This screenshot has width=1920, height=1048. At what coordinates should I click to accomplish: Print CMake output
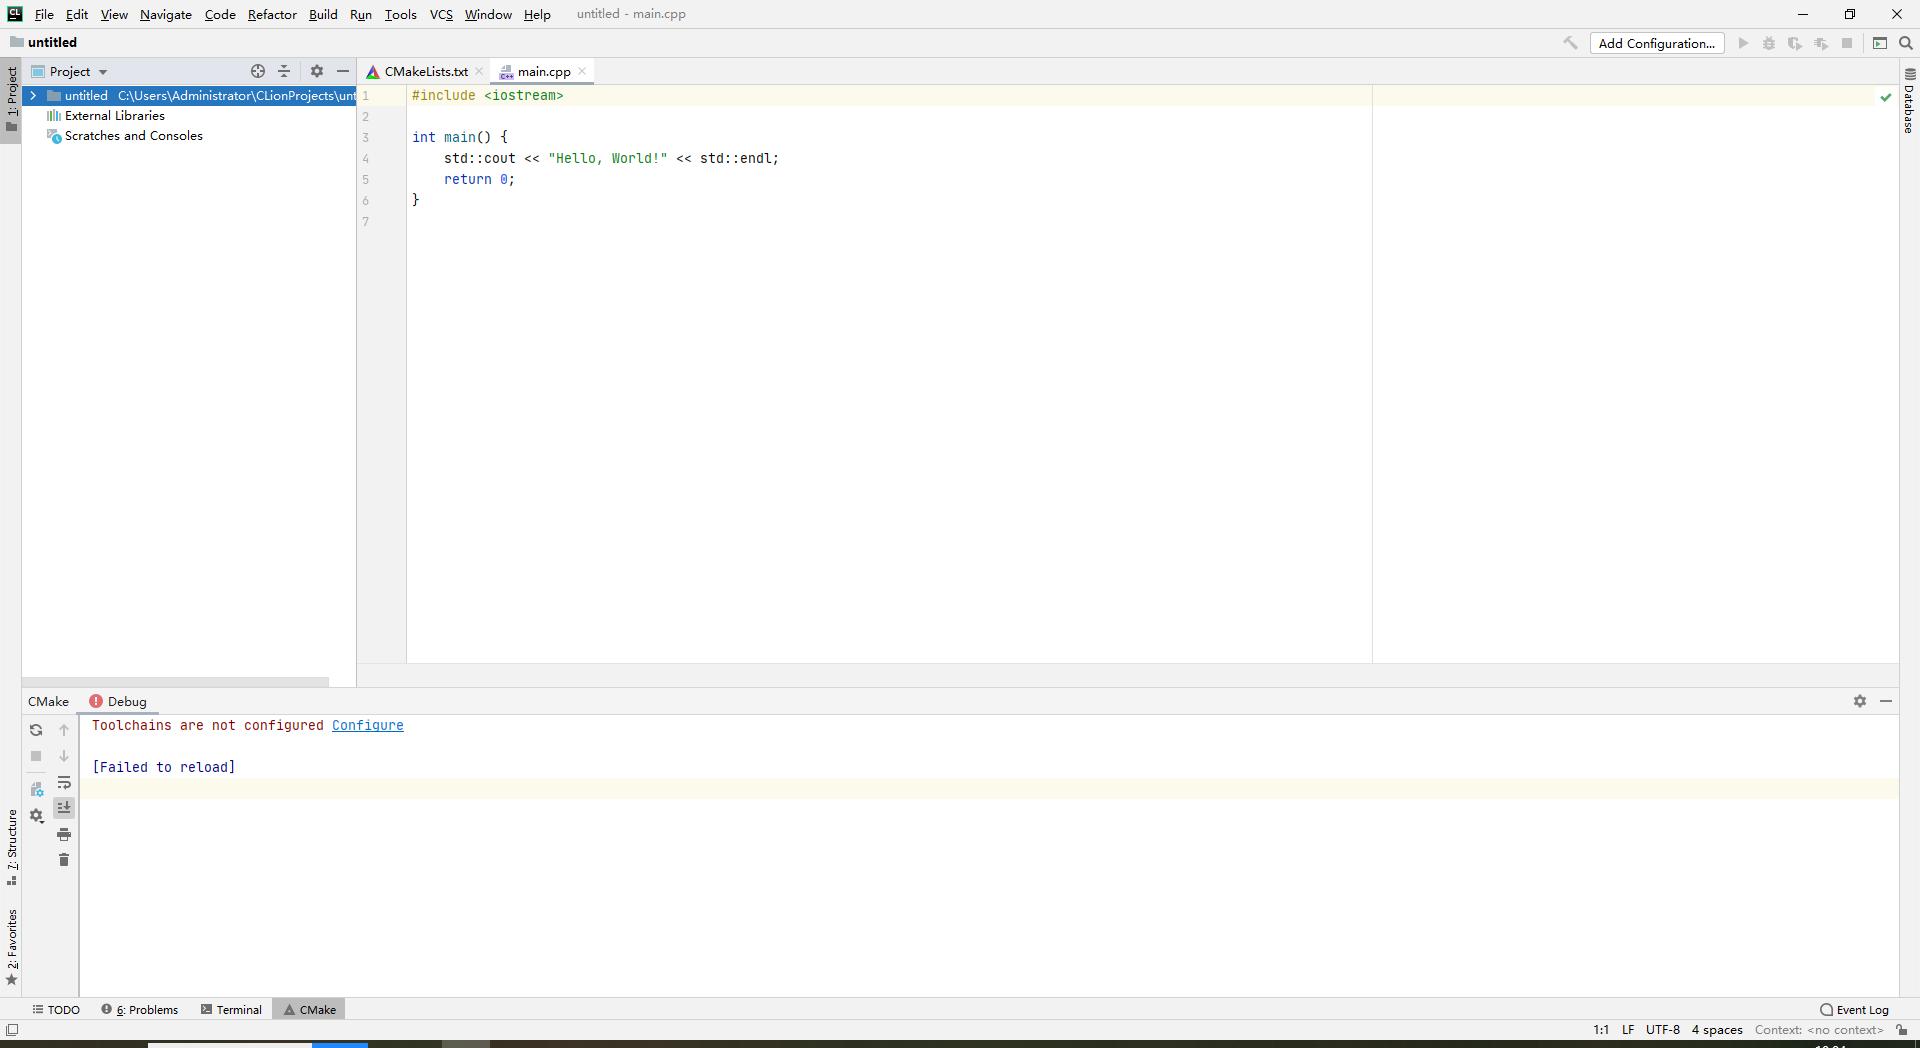[64, 834]
